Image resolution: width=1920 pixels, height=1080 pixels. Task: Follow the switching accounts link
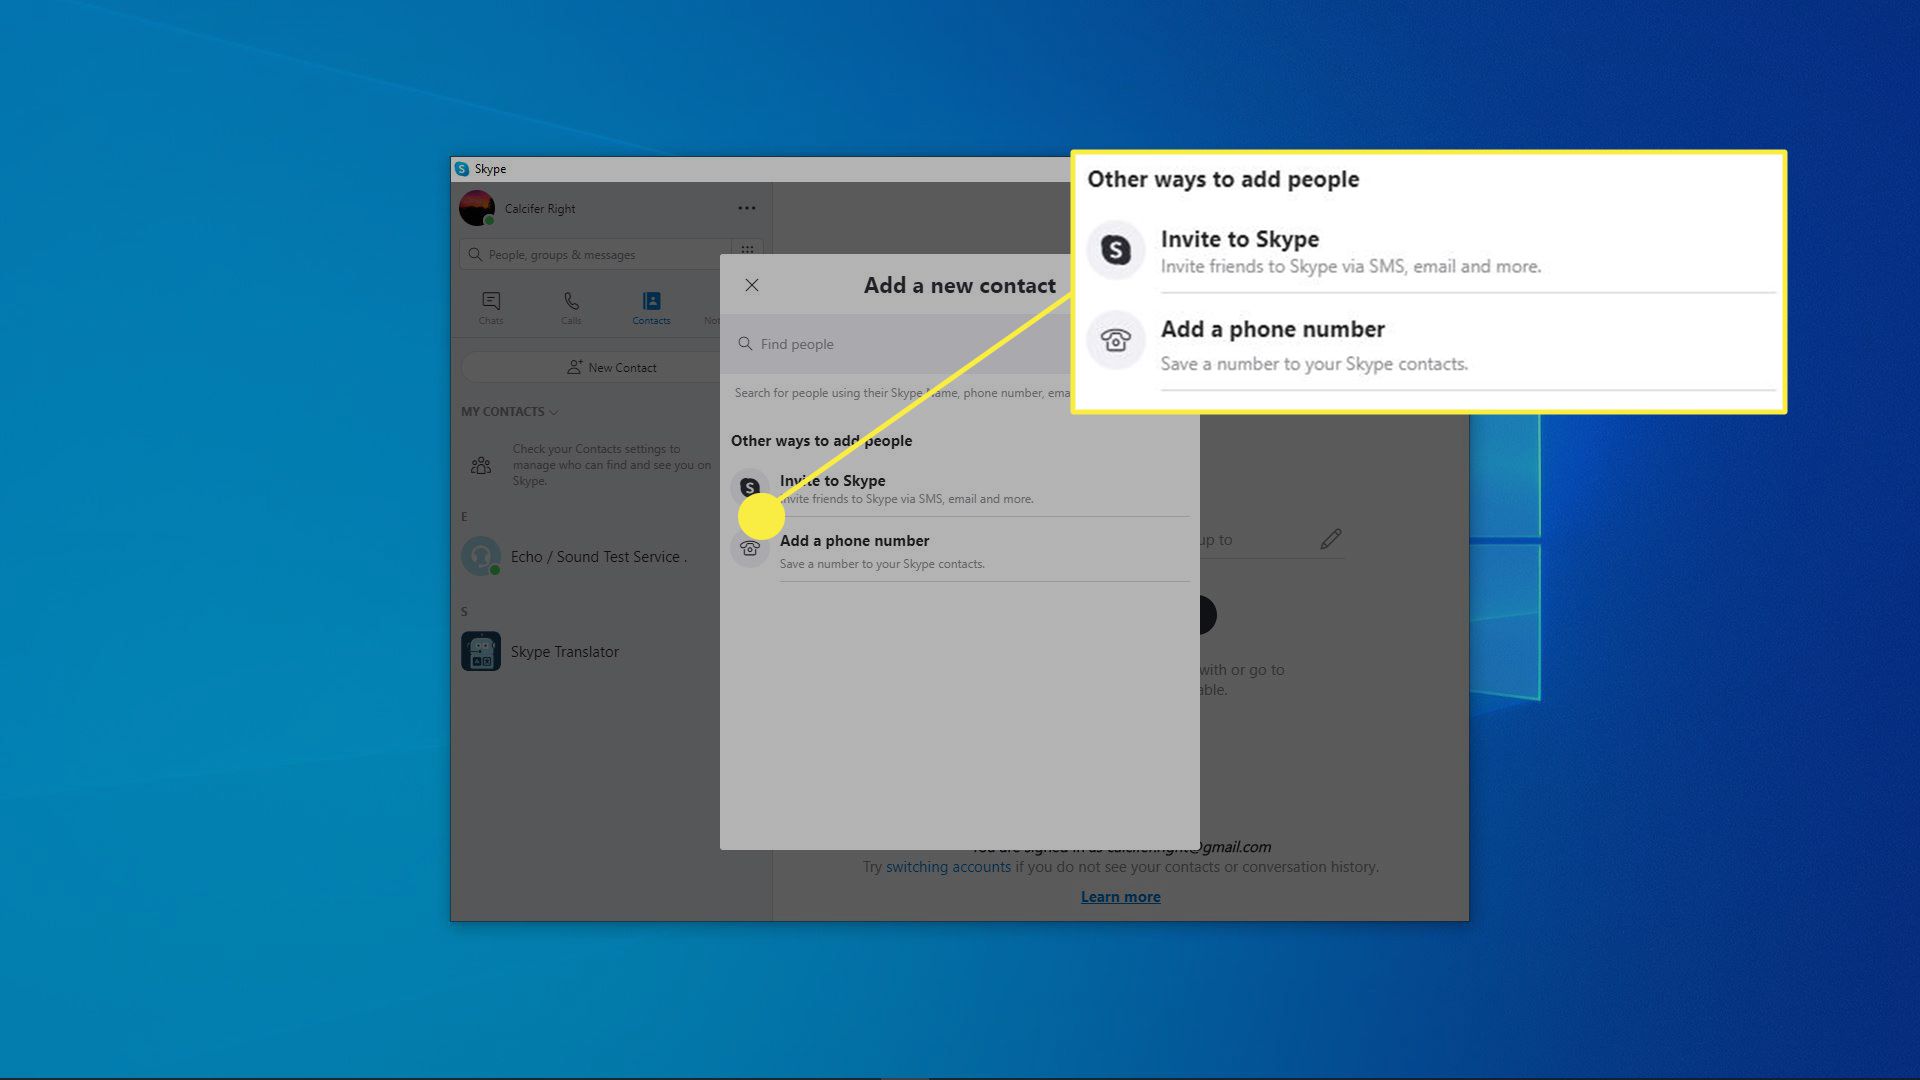(x=948, y=867)
